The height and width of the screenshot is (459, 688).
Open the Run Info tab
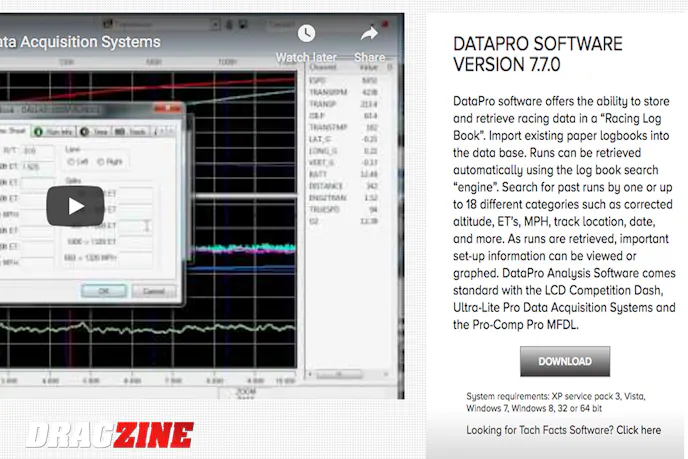(55, 131)
